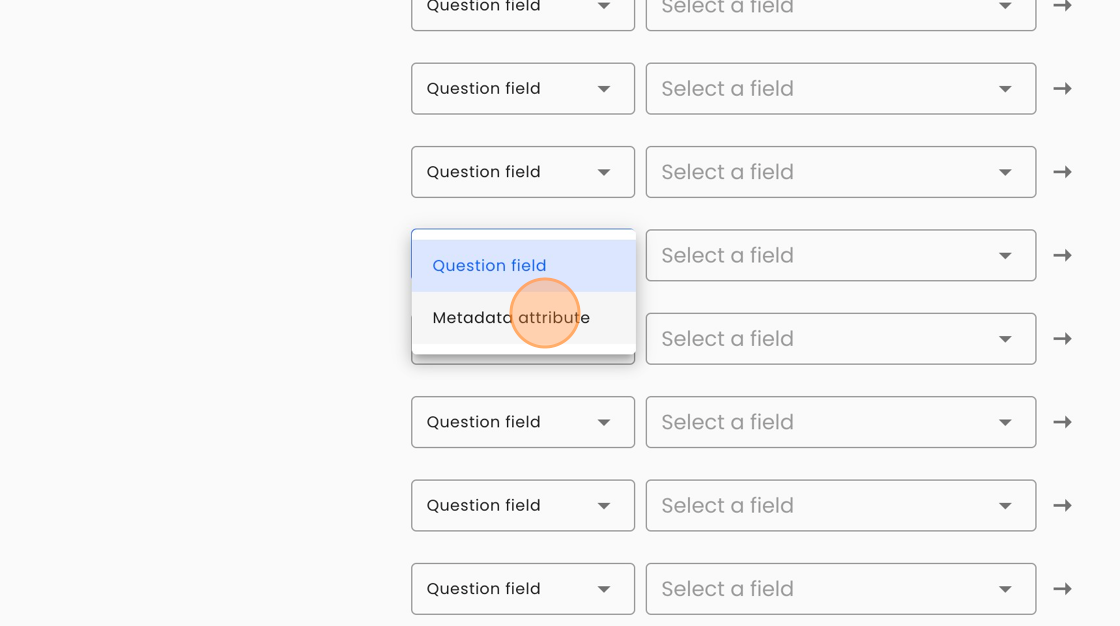This screenshot has width=1120, height=626.
Task: Choose highlighted "Question field" option in open list
Action: [489, 266]
